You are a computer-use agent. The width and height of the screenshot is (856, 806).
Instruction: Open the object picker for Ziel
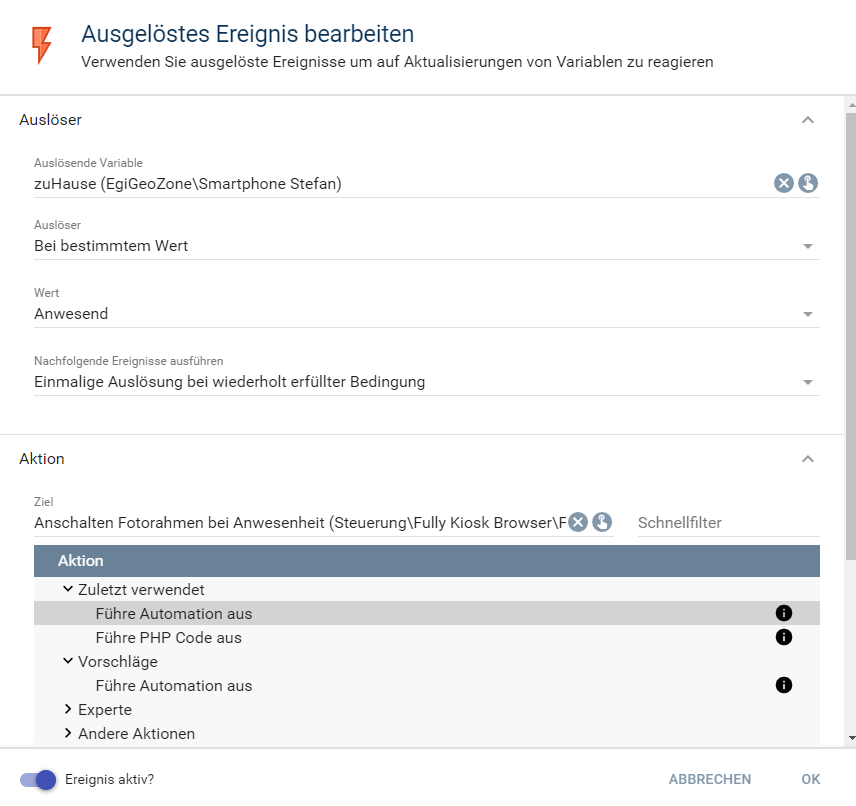point(602,522)
